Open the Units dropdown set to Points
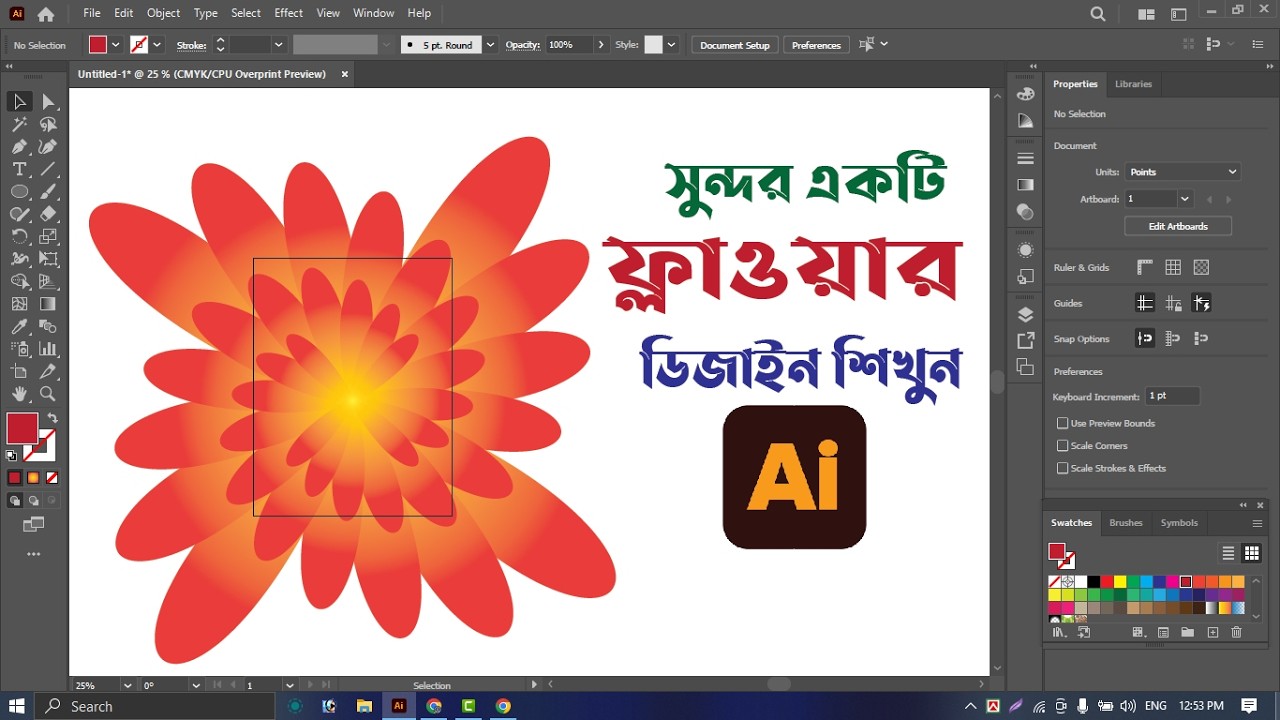The image size is (1280, 720). coord(1182,172)
